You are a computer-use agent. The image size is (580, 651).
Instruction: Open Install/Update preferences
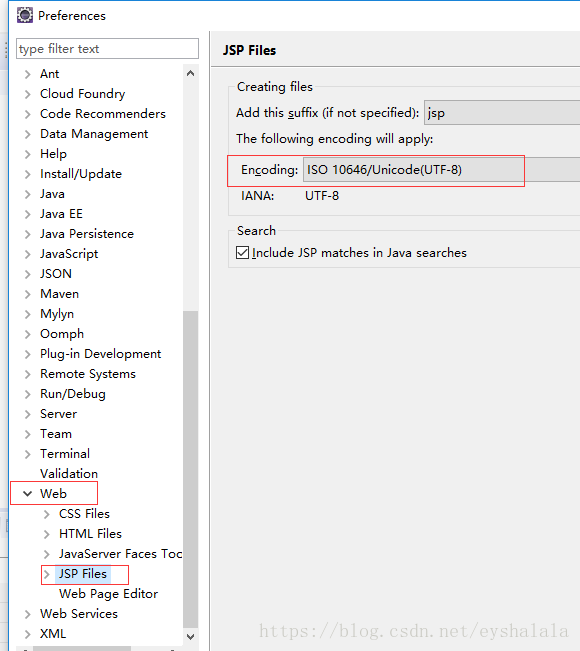click(81, 174)
